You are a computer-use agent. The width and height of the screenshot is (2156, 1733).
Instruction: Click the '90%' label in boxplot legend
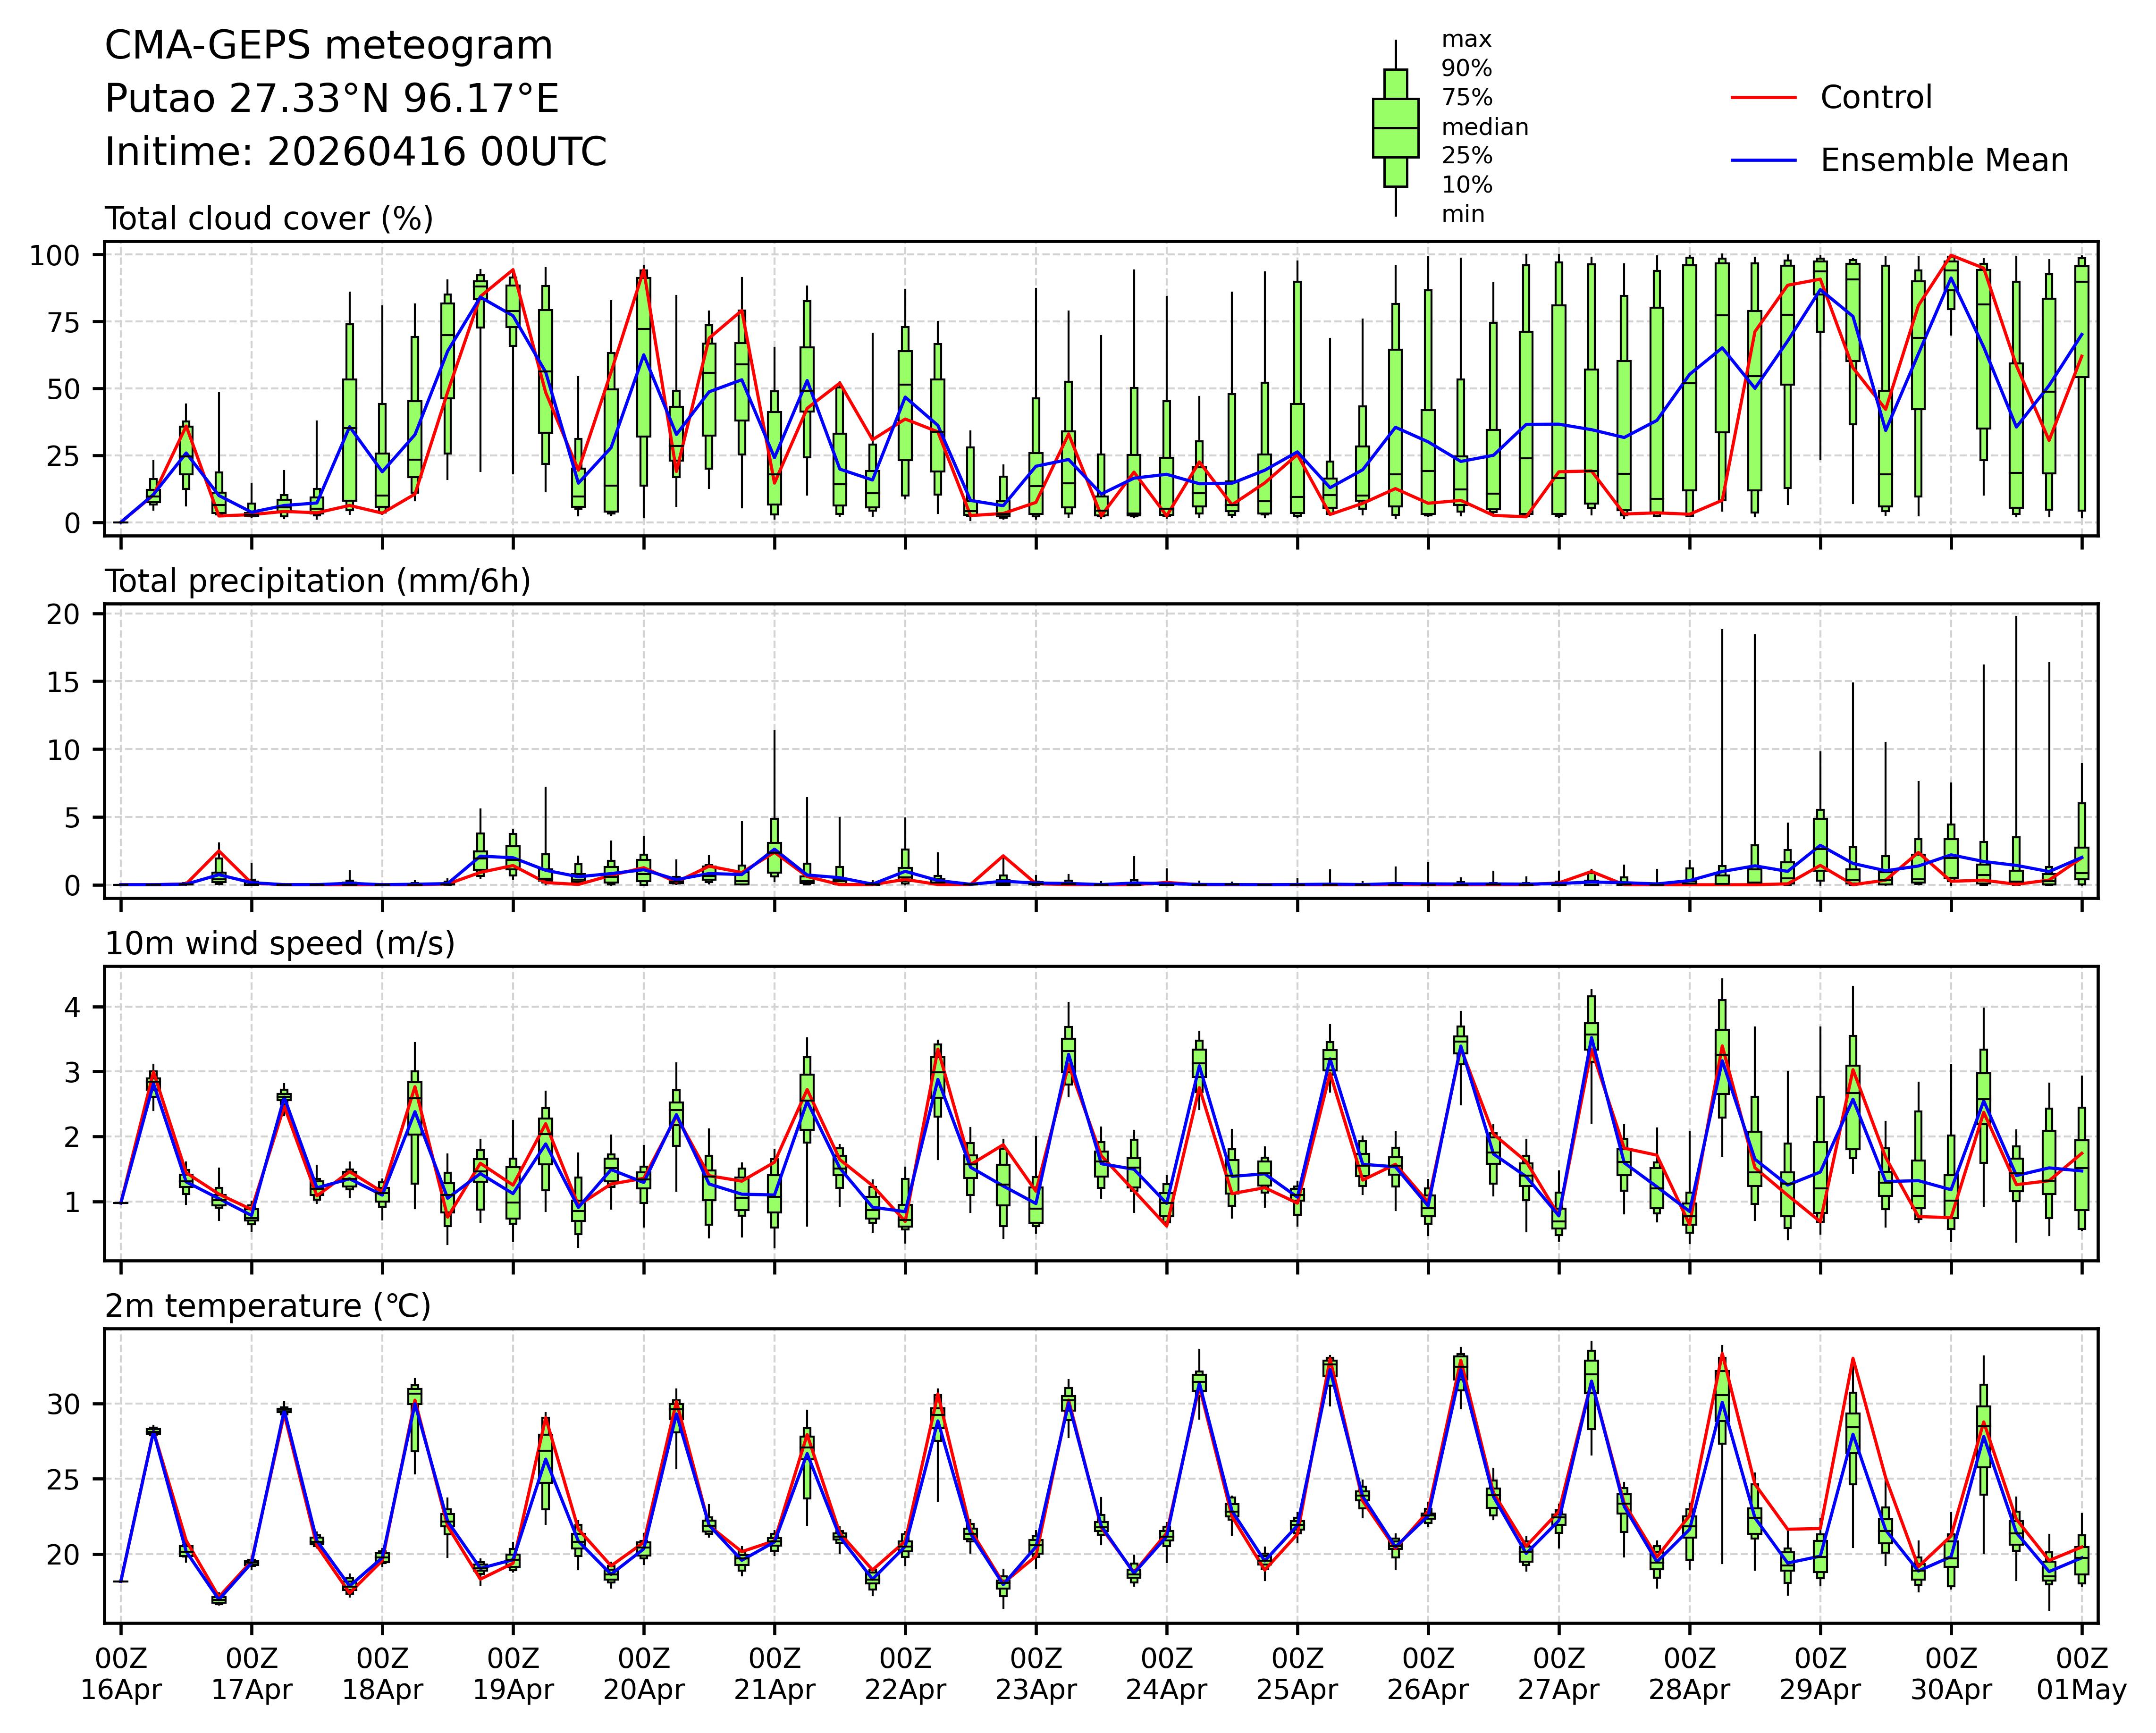(1466, 69)
